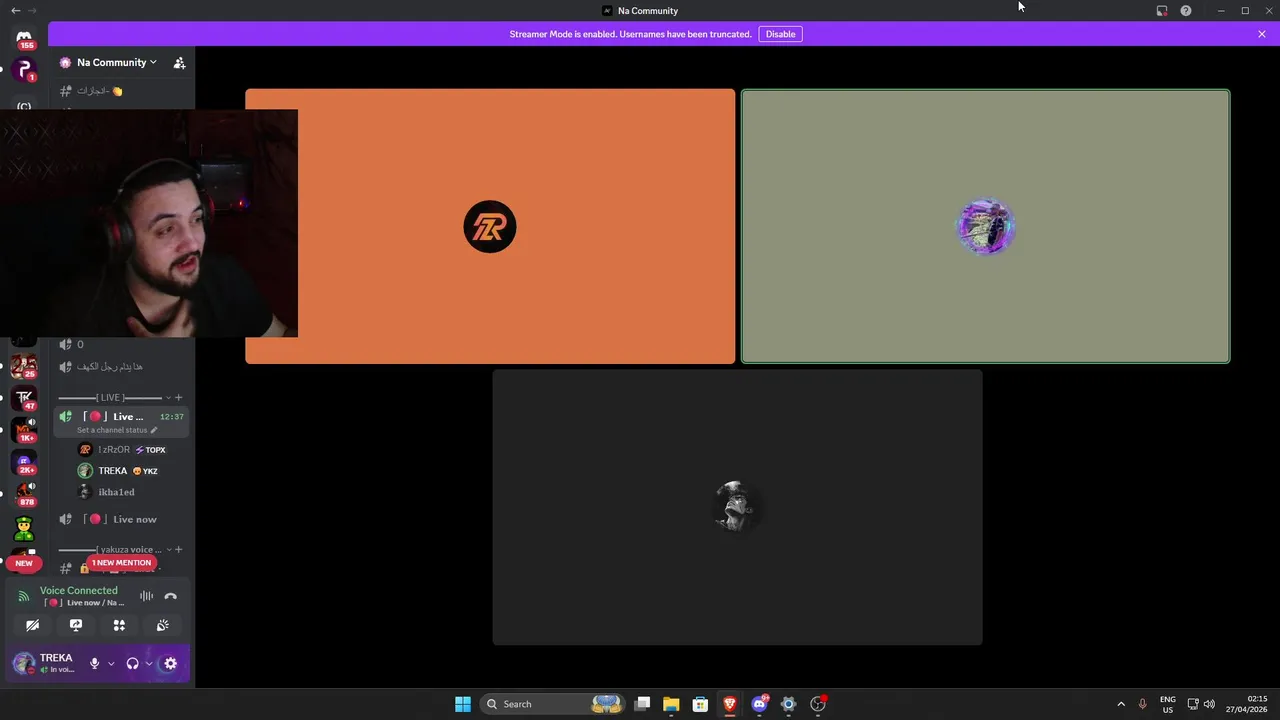
Task: Mute the microphone in user panel
Action: point(95,663)
